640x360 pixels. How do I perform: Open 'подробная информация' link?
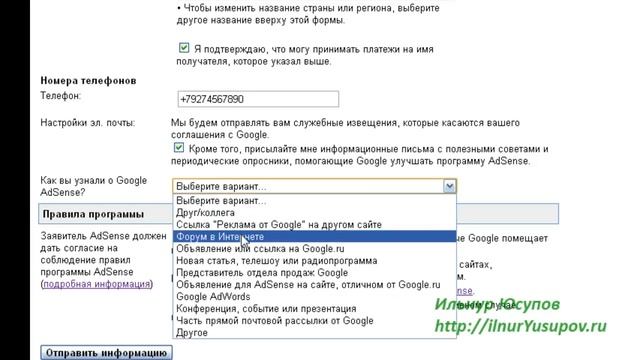coord(97,284)
